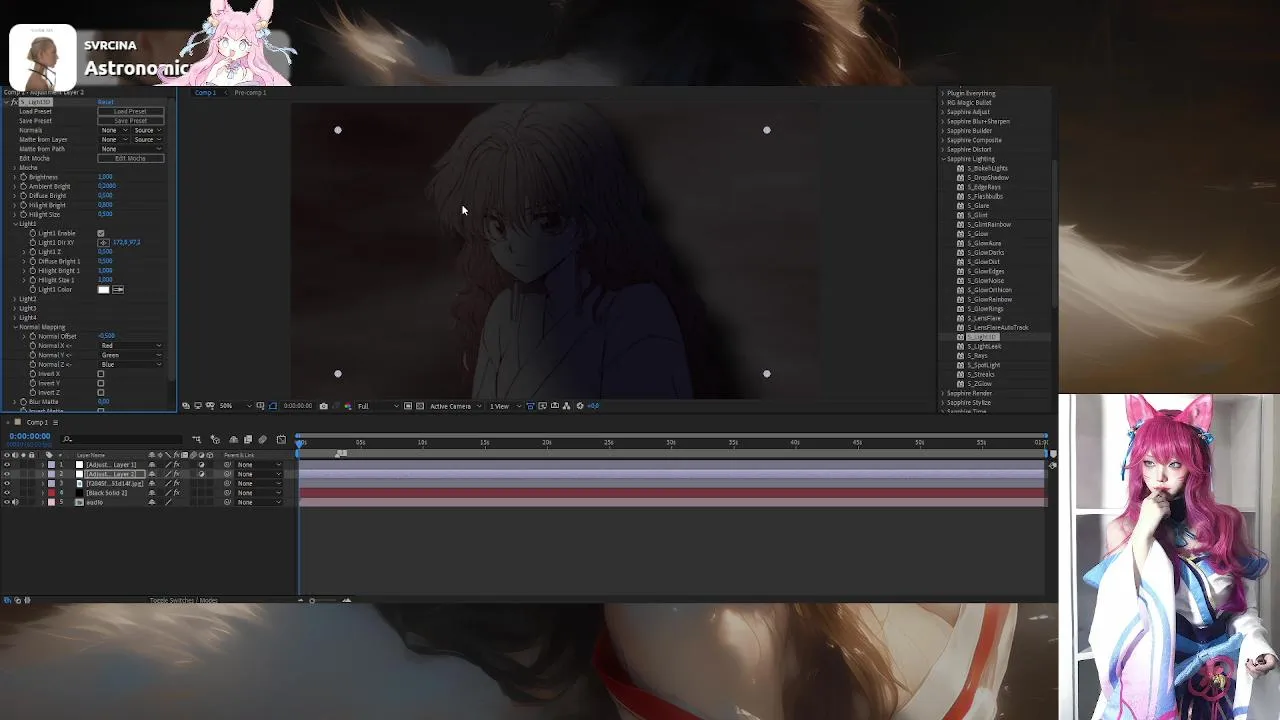Click the show channel color-wheel icon
This screenshot has height=720, width=1280.
click(x=348, y=406)
